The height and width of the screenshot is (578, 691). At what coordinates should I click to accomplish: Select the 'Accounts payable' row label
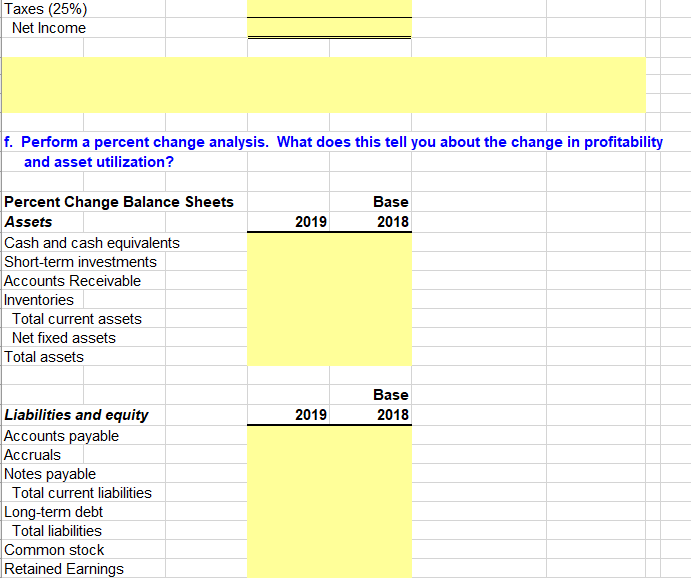61,436
